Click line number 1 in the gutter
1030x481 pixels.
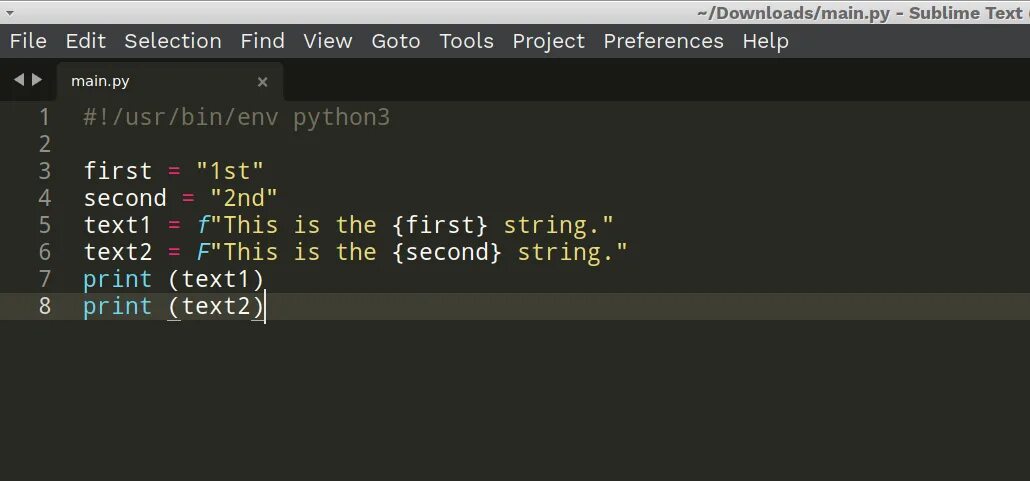44,117
